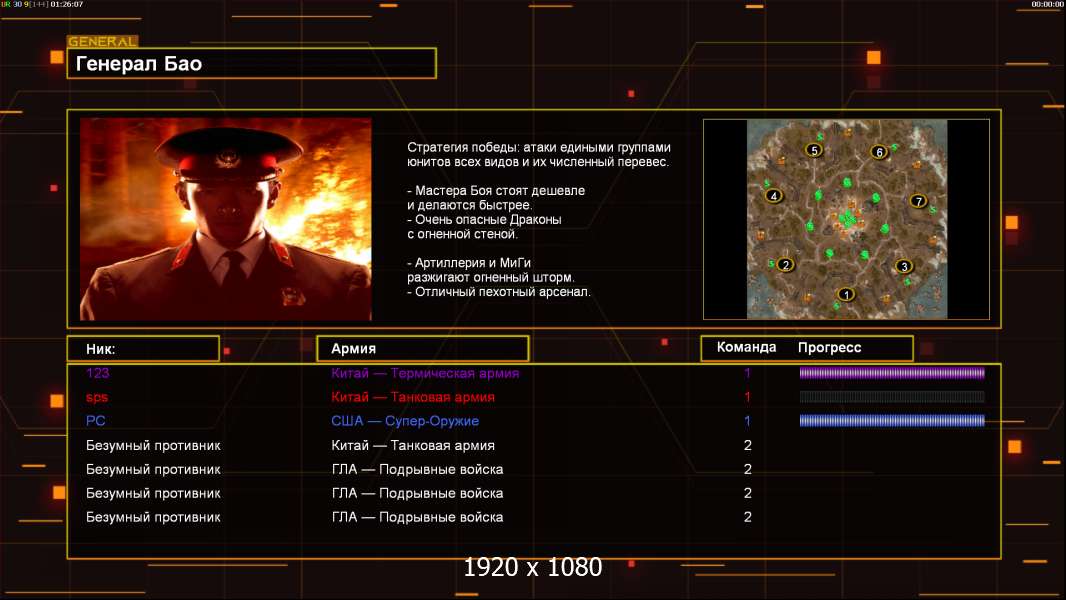
Task: Click the Ник: column header
Action: pyautogui.click(x=143, y=349)
